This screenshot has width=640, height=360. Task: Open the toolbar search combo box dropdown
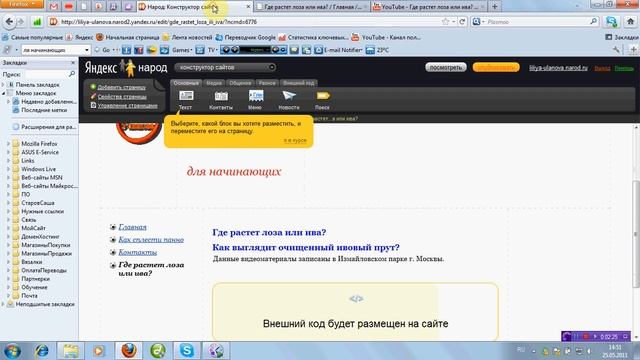[87, 50]
